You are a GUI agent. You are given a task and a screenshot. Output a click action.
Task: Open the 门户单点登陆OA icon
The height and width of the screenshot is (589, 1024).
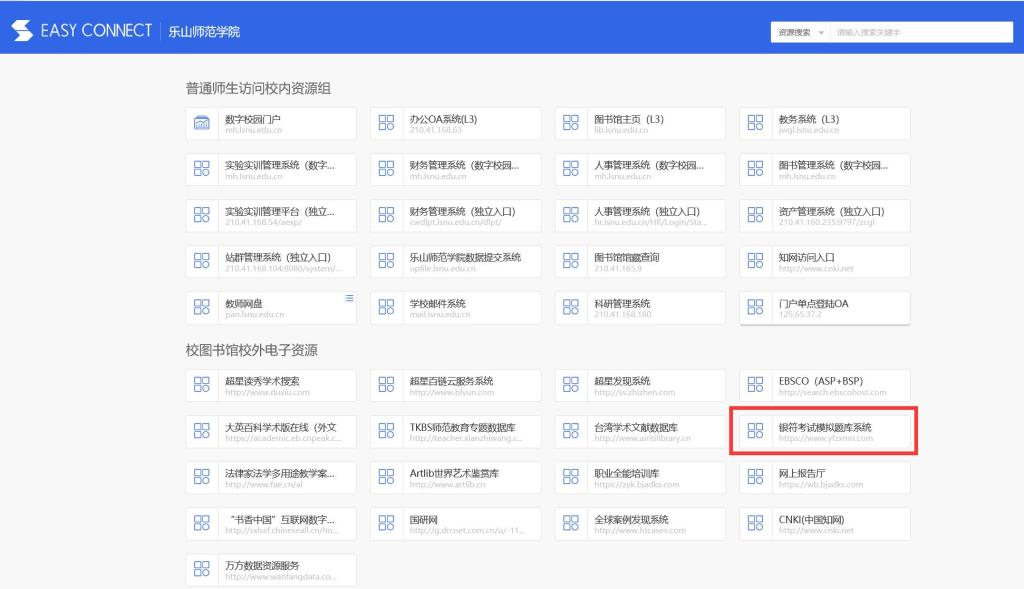coord(755,307)
